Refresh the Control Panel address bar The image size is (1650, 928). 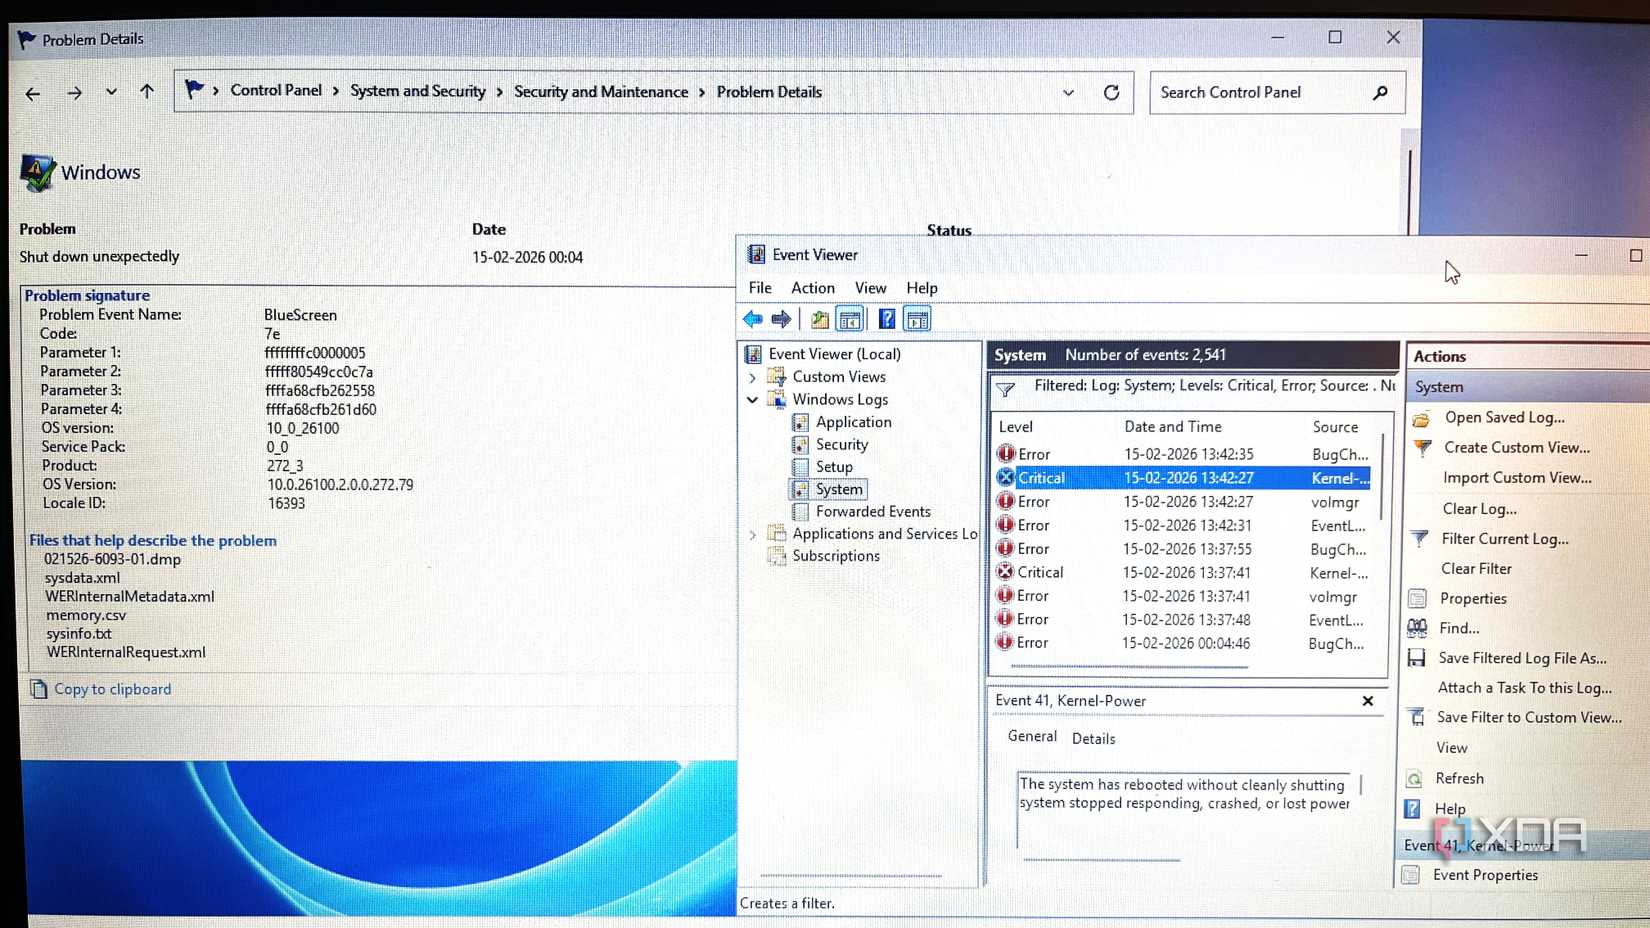click(1111, 92)
